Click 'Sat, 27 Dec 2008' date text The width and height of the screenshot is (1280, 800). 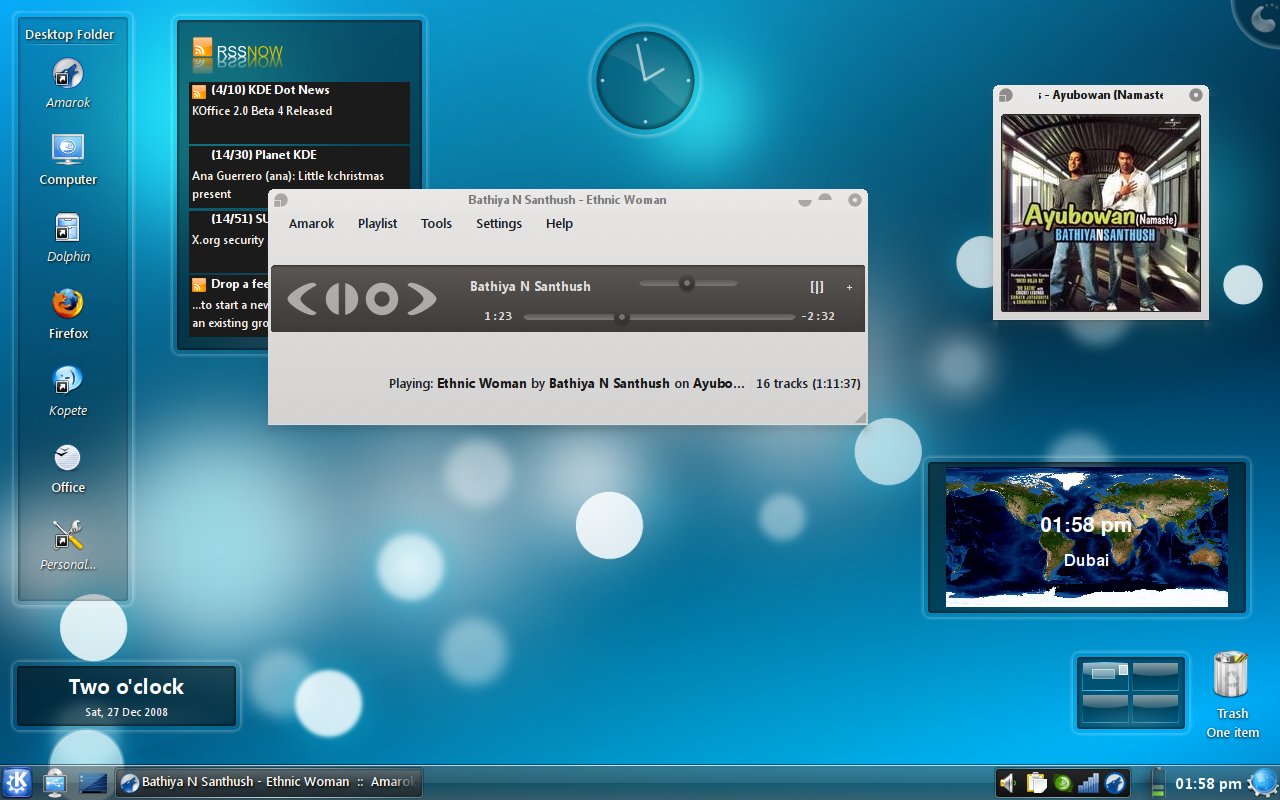point(126,713)
